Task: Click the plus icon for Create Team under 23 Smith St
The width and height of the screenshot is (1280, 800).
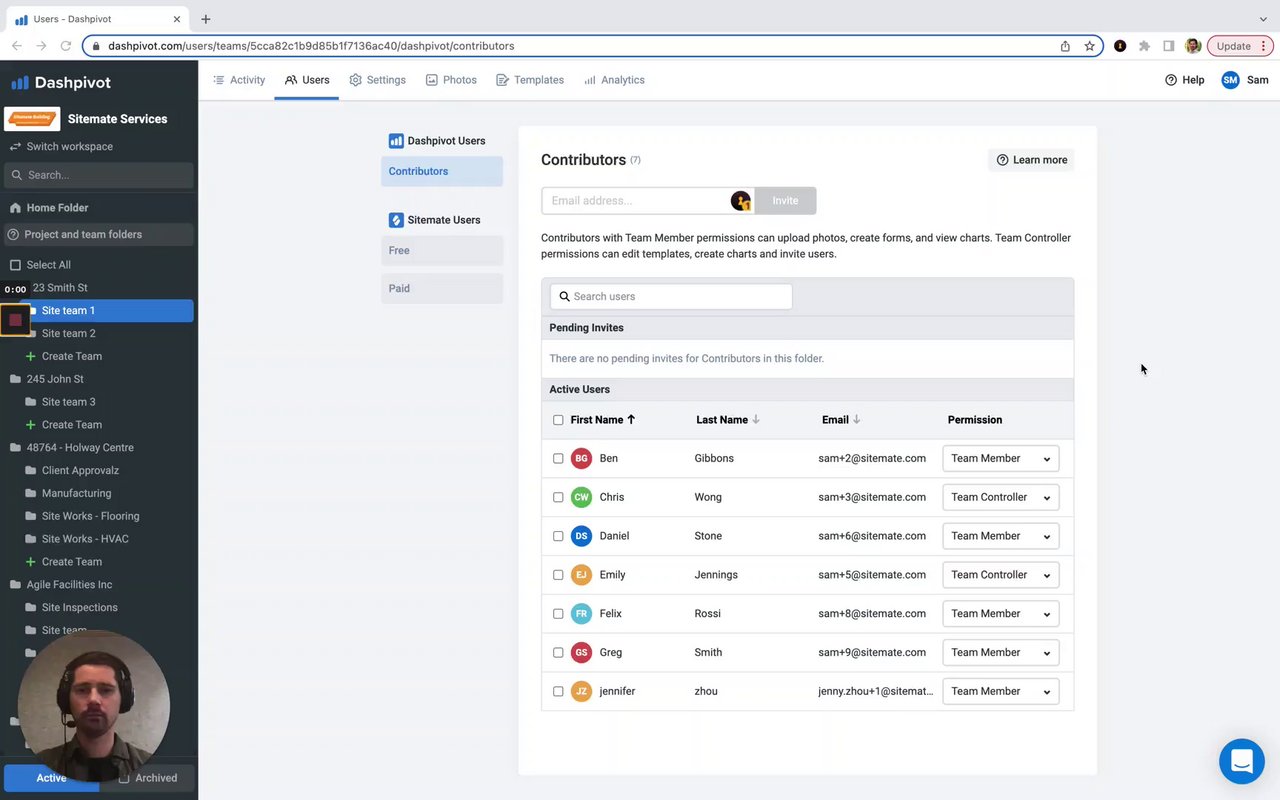Action: [x=30, y=356]
